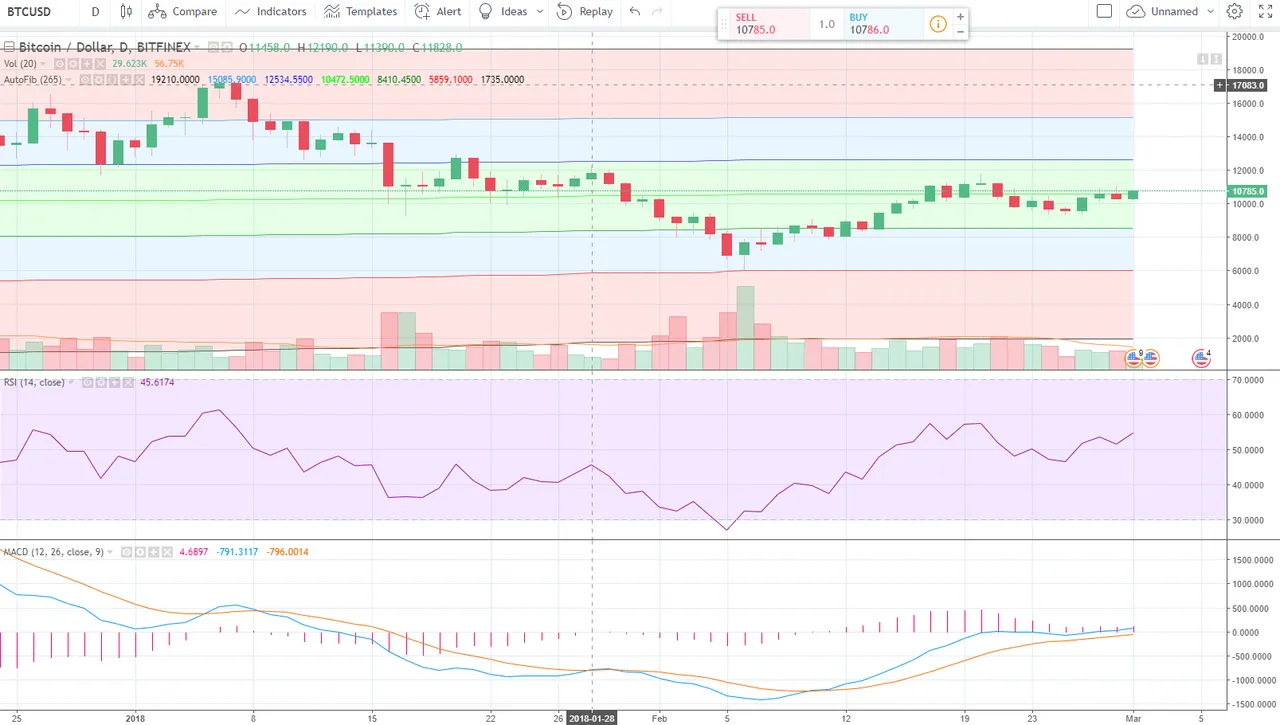The width and height of the screenshot is (1280, 725).
Task: Open main price series settings icon
Action: coord(226,47)
